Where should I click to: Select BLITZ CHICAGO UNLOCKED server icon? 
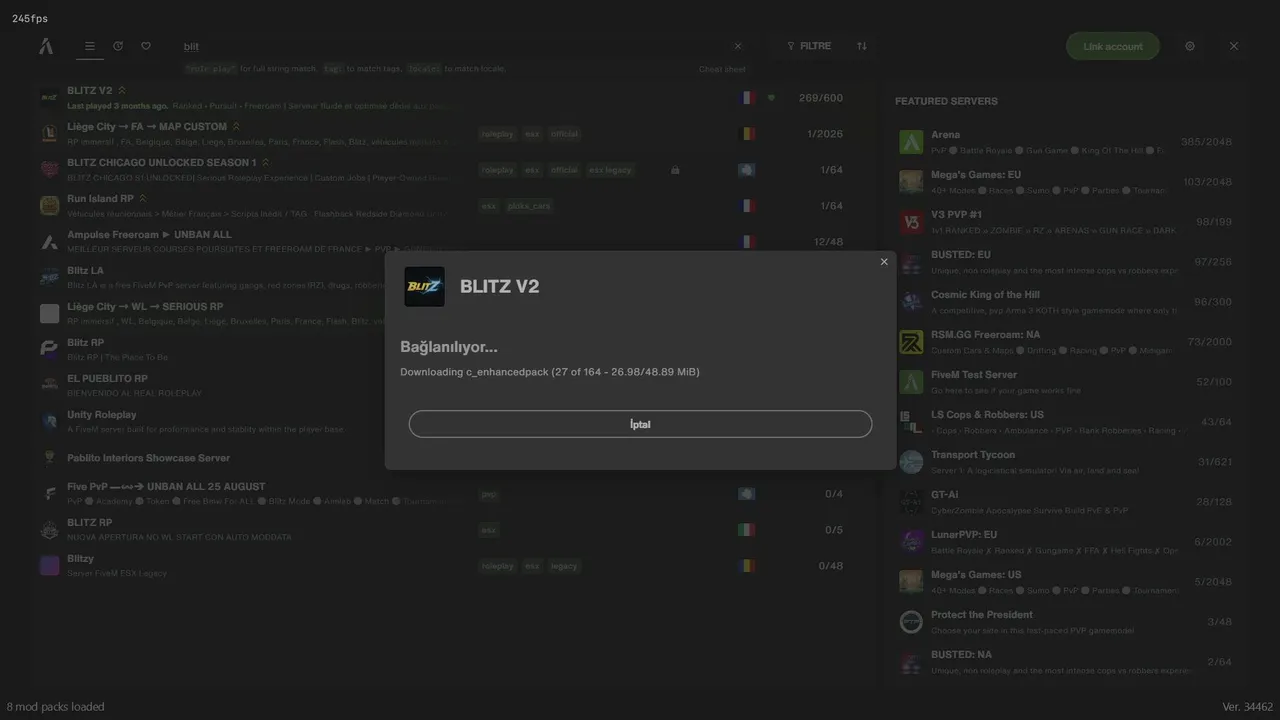[x=49, y=170]
